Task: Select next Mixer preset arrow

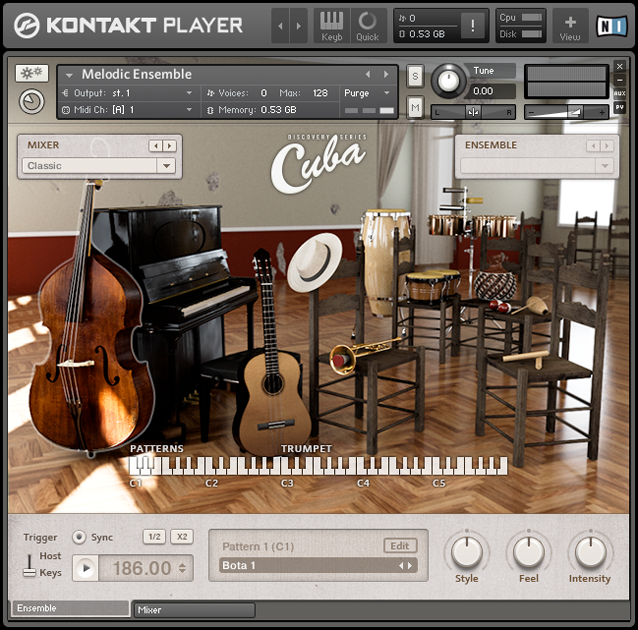Action: click(x=169, y=146)
